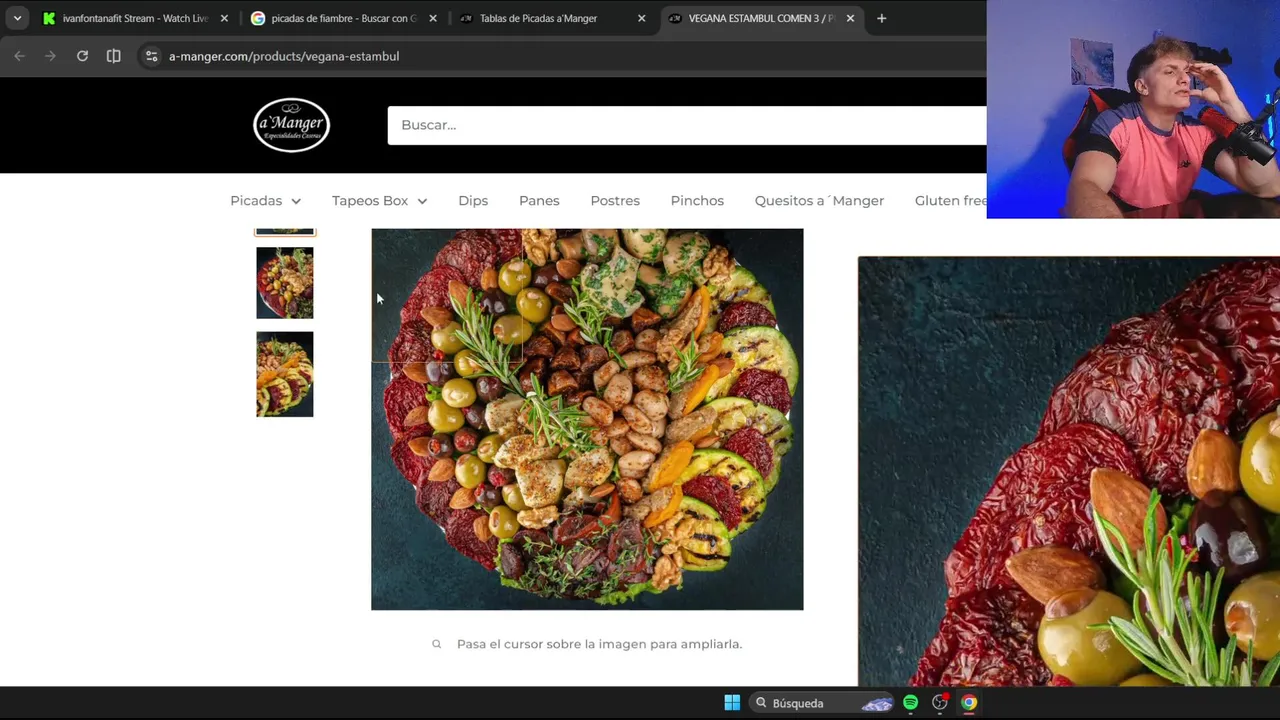The width and height of the screenshot is (1280, 720).
Task: Open the Gluten free category
Action: click(950, 201)
